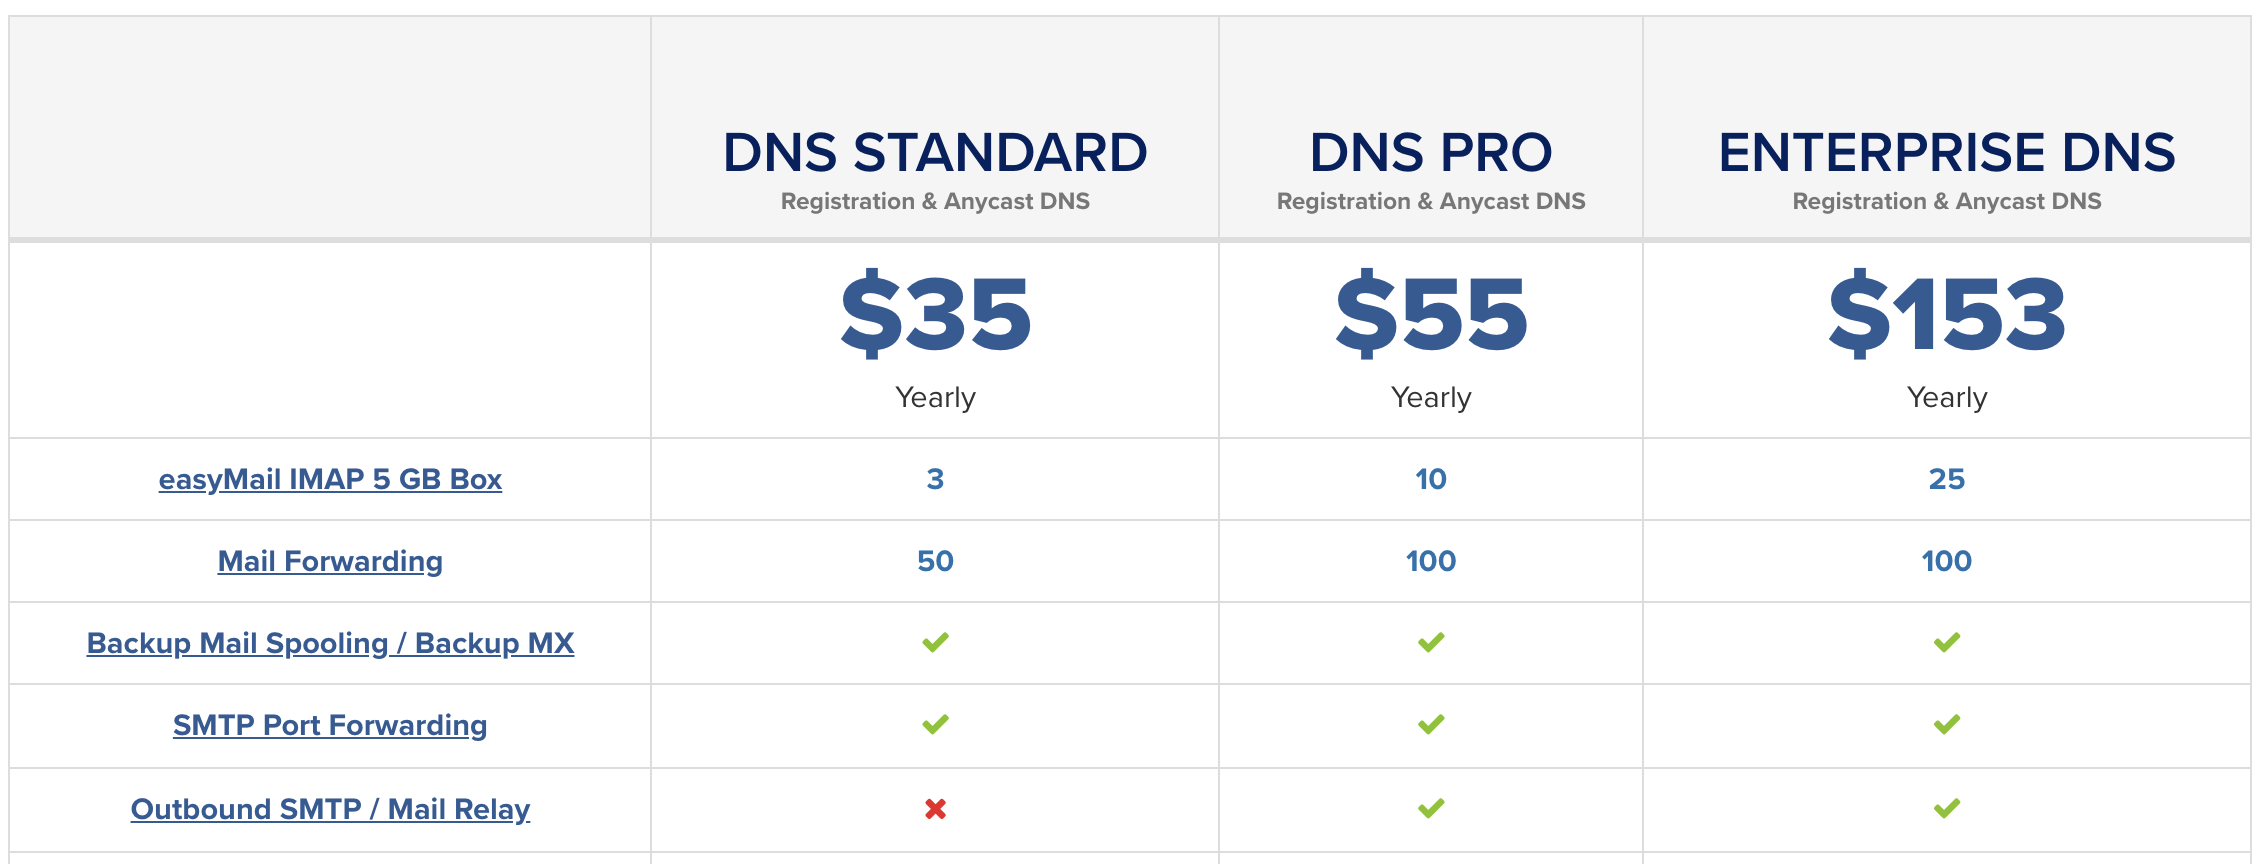Open the SMTP Port Forwarding link
Image resolution: width=2266 pixels, height=864 pixels.
tap(330, 725)
